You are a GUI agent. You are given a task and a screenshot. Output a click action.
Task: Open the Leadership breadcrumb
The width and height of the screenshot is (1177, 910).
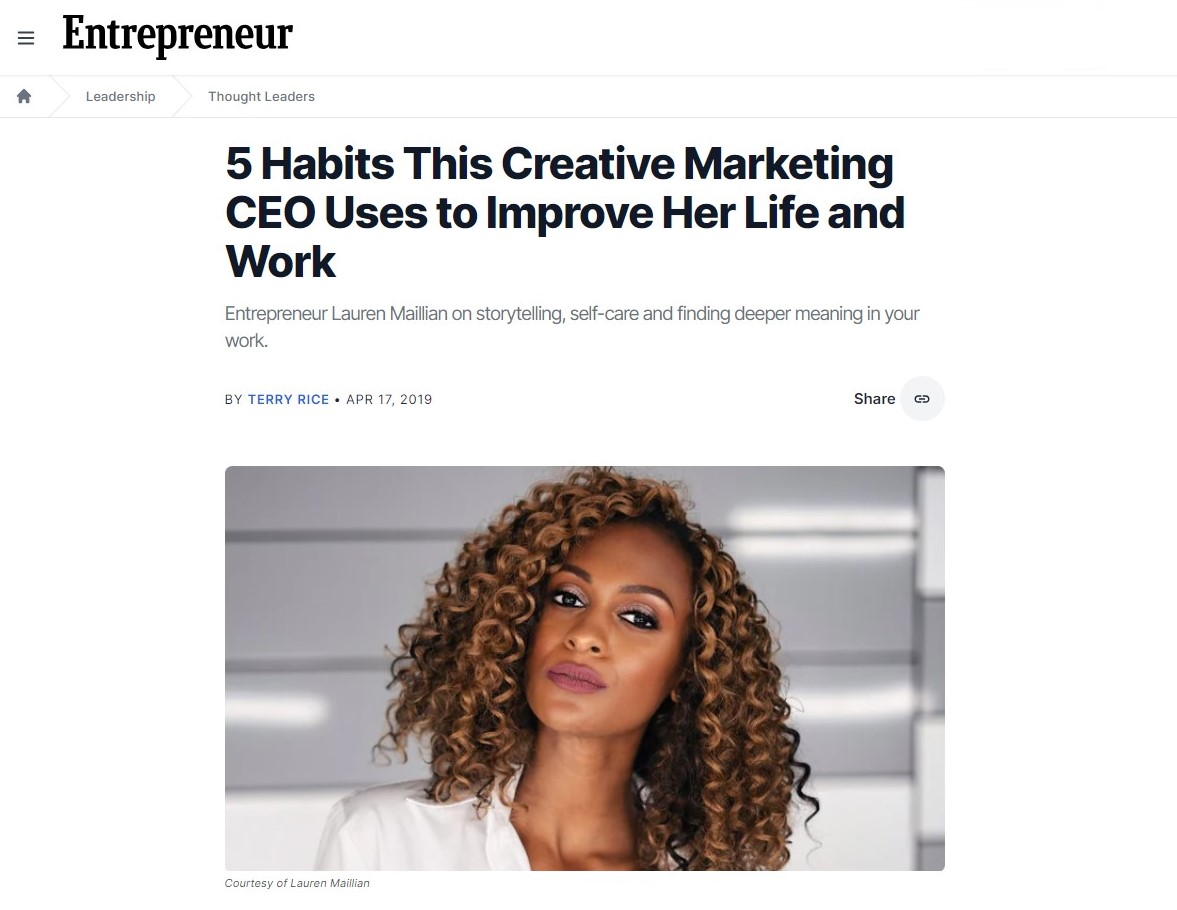120,96
